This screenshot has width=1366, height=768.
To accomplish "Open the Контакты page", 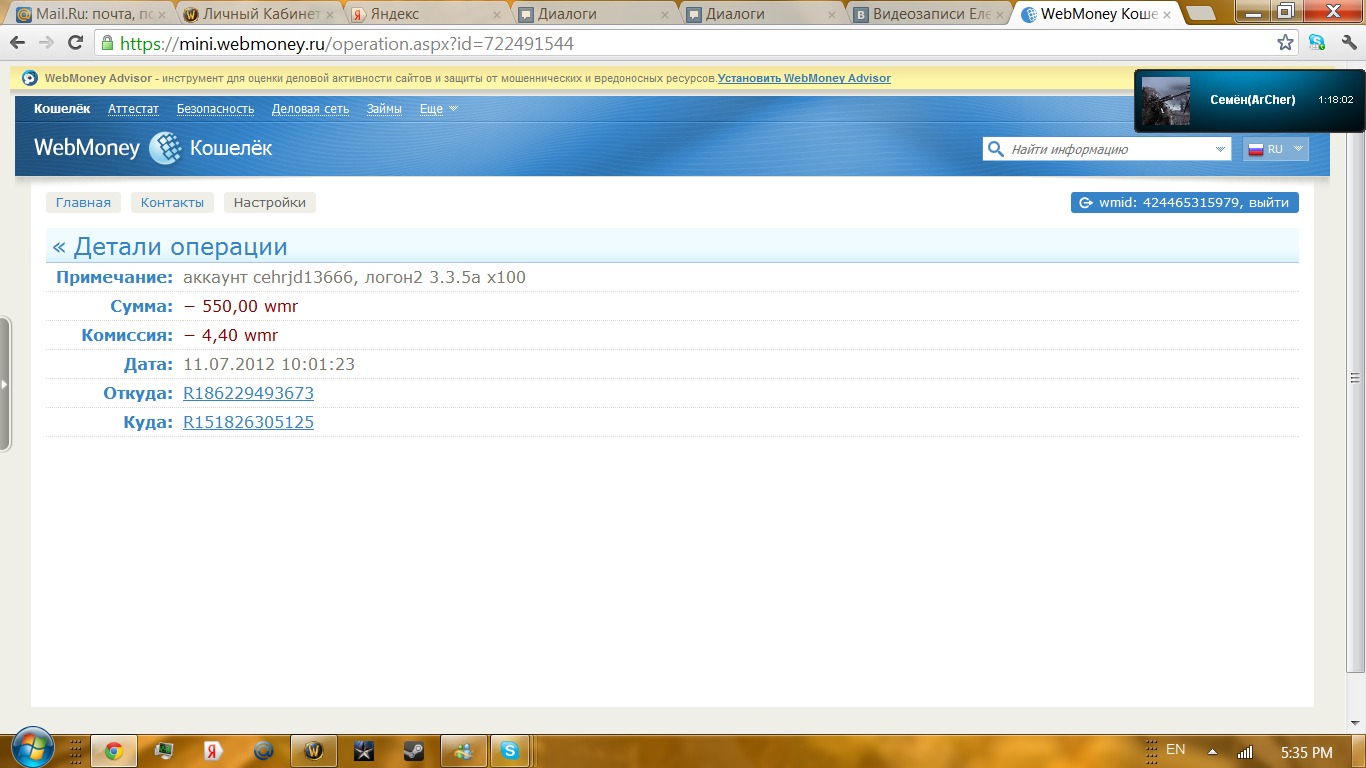I will click(x=172, y=202).
